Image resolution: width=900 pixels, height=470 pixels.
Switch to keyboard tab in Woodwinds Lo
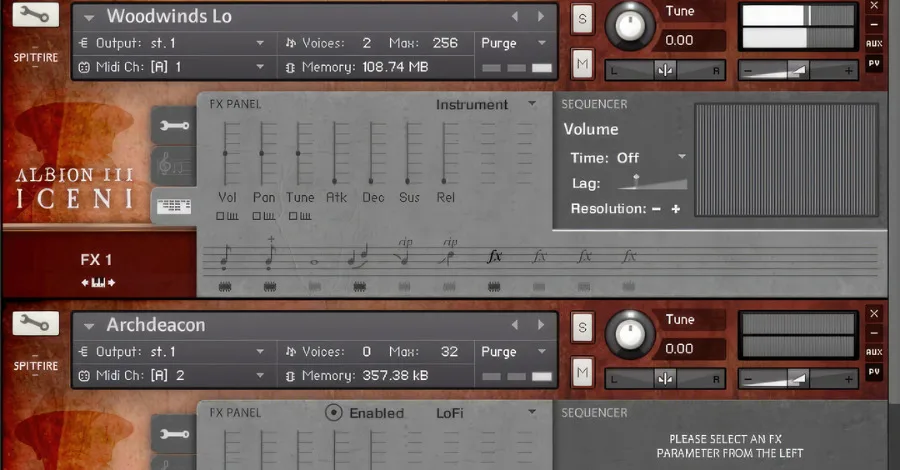[174, 206]
